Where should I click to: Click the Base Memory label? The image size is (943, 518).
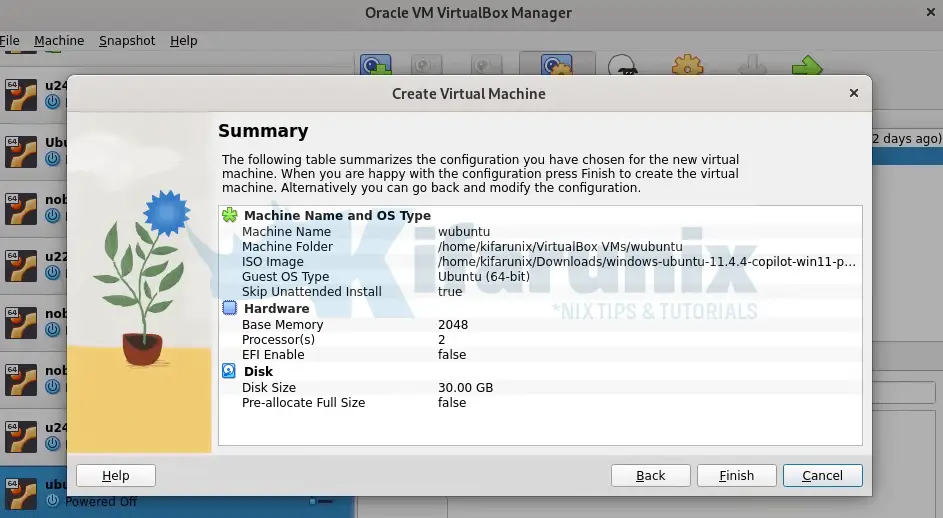(283, 325)
